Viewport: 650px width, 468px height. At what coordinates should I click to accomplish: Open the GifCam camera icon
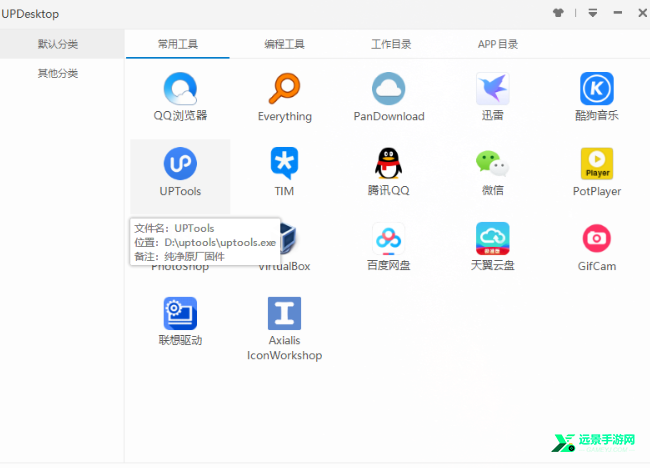coord(597,239)
